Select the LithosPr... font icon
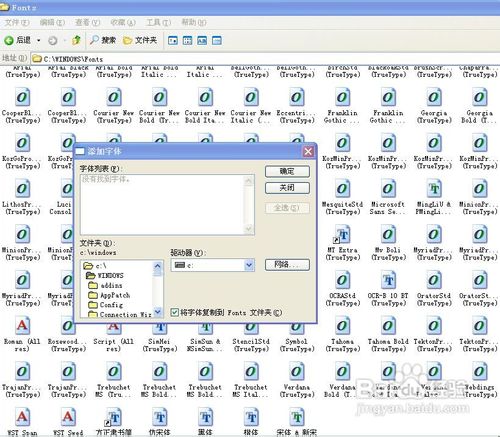Image resolution: width=500 pixels, height=437 pixels. click(x=22, y=189)
